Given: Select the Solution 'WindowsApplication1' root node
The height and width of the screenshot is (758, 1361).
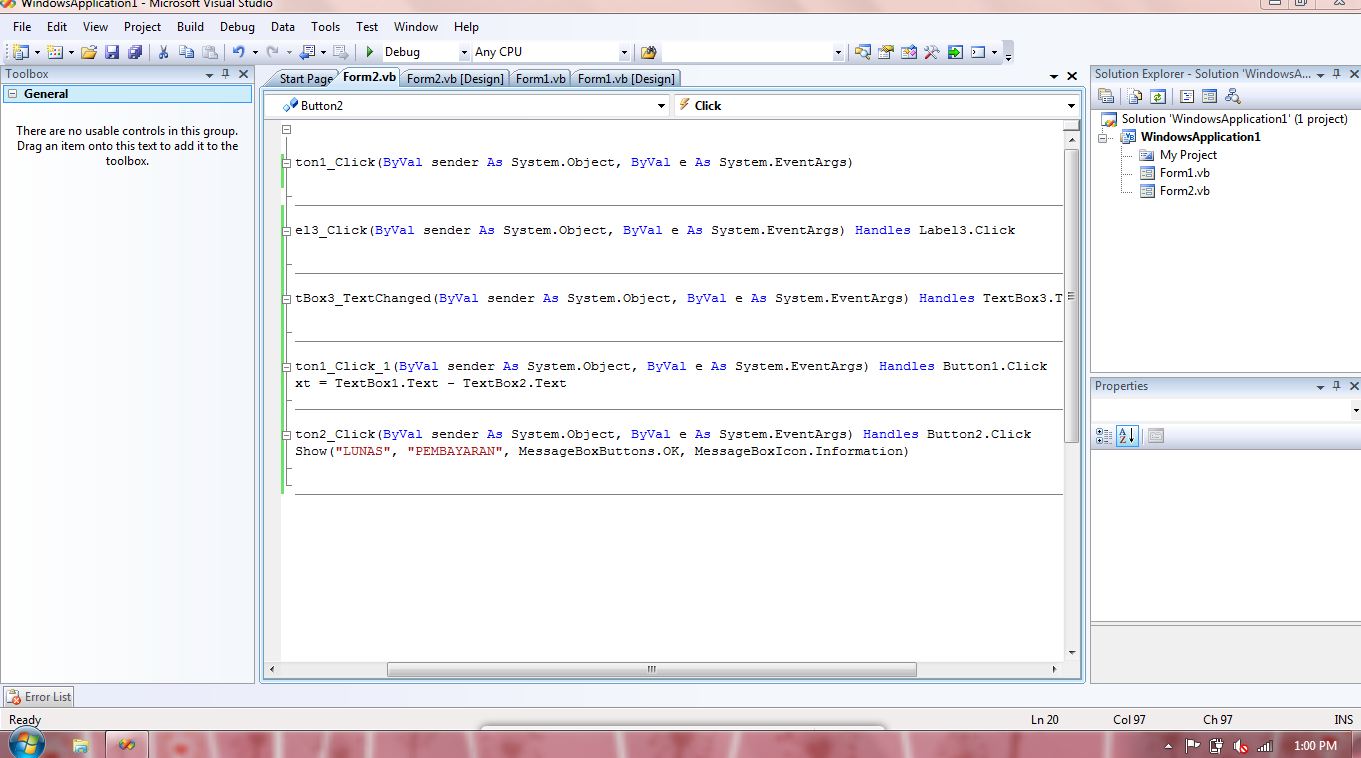Looking at the screenshot, I should [1234, 119].
